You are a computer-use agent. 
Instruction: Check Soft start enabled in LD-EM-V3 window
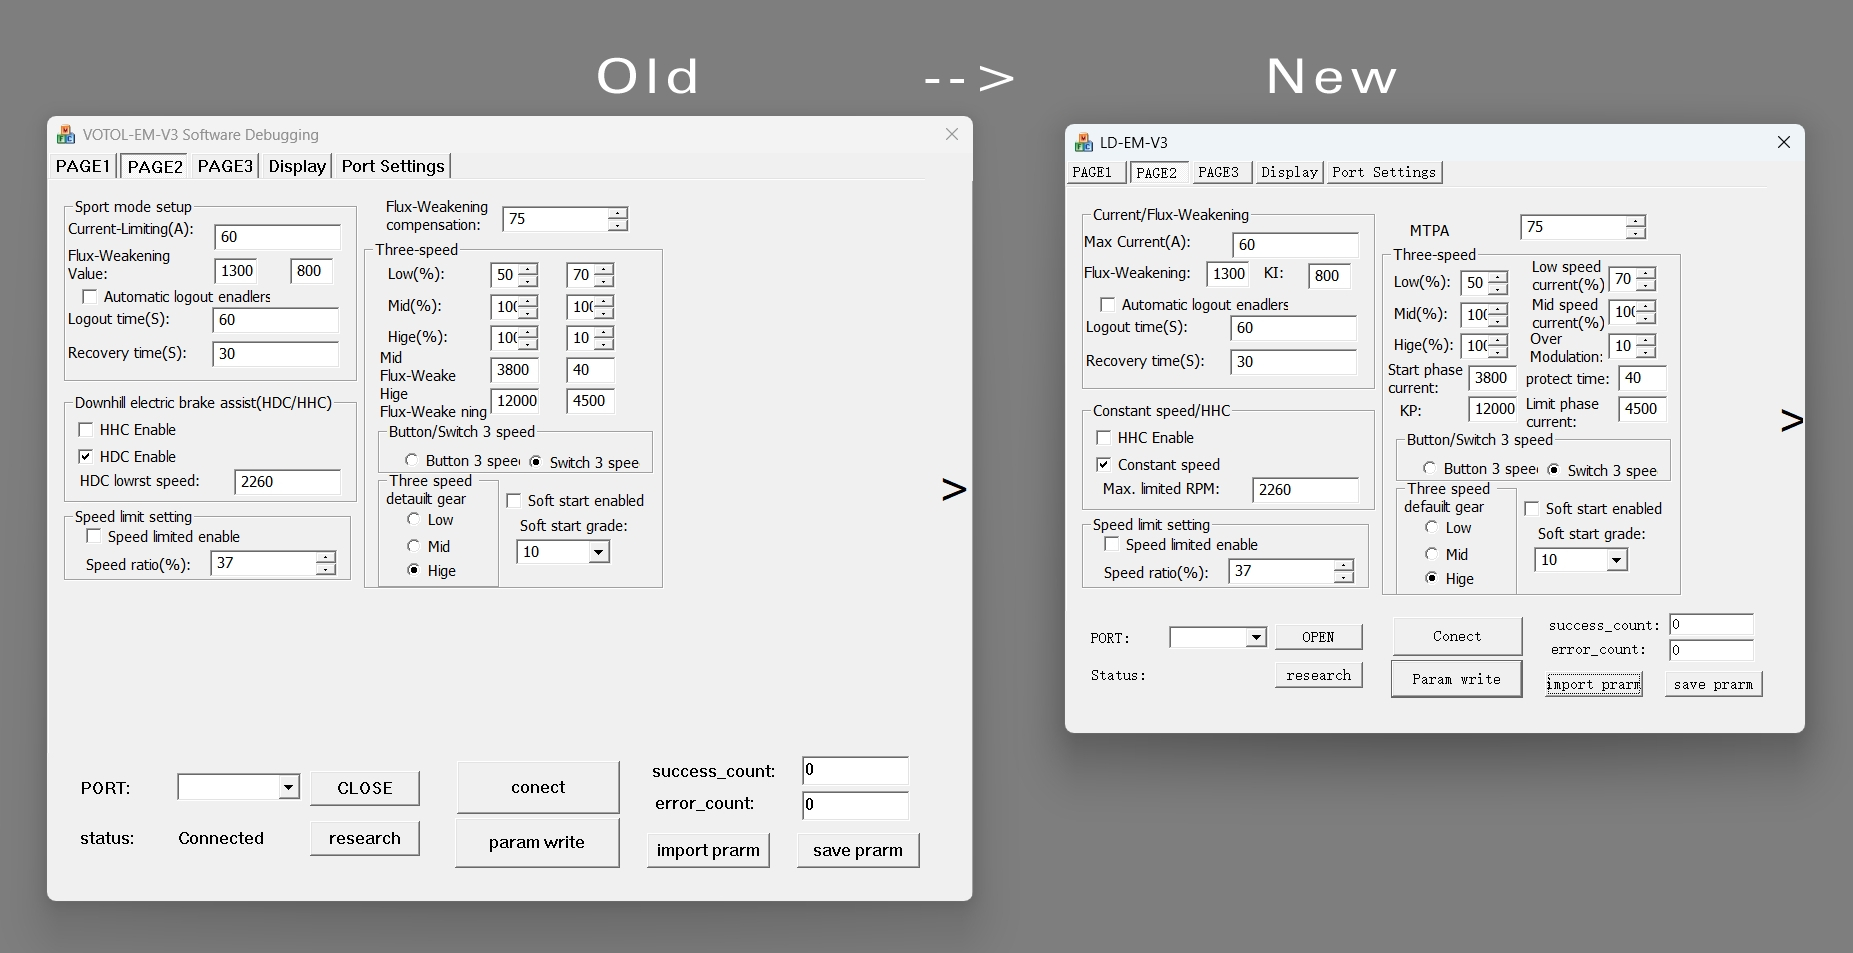1532,509
